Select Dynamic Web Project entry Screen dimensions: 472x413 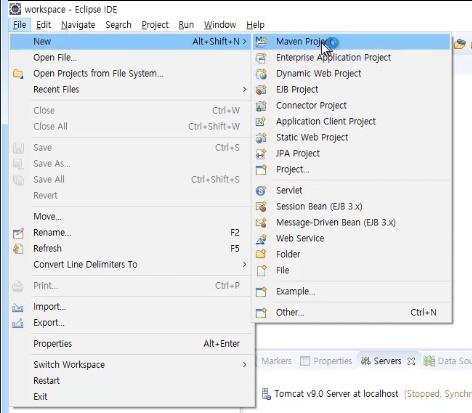(x=351, y=74)
